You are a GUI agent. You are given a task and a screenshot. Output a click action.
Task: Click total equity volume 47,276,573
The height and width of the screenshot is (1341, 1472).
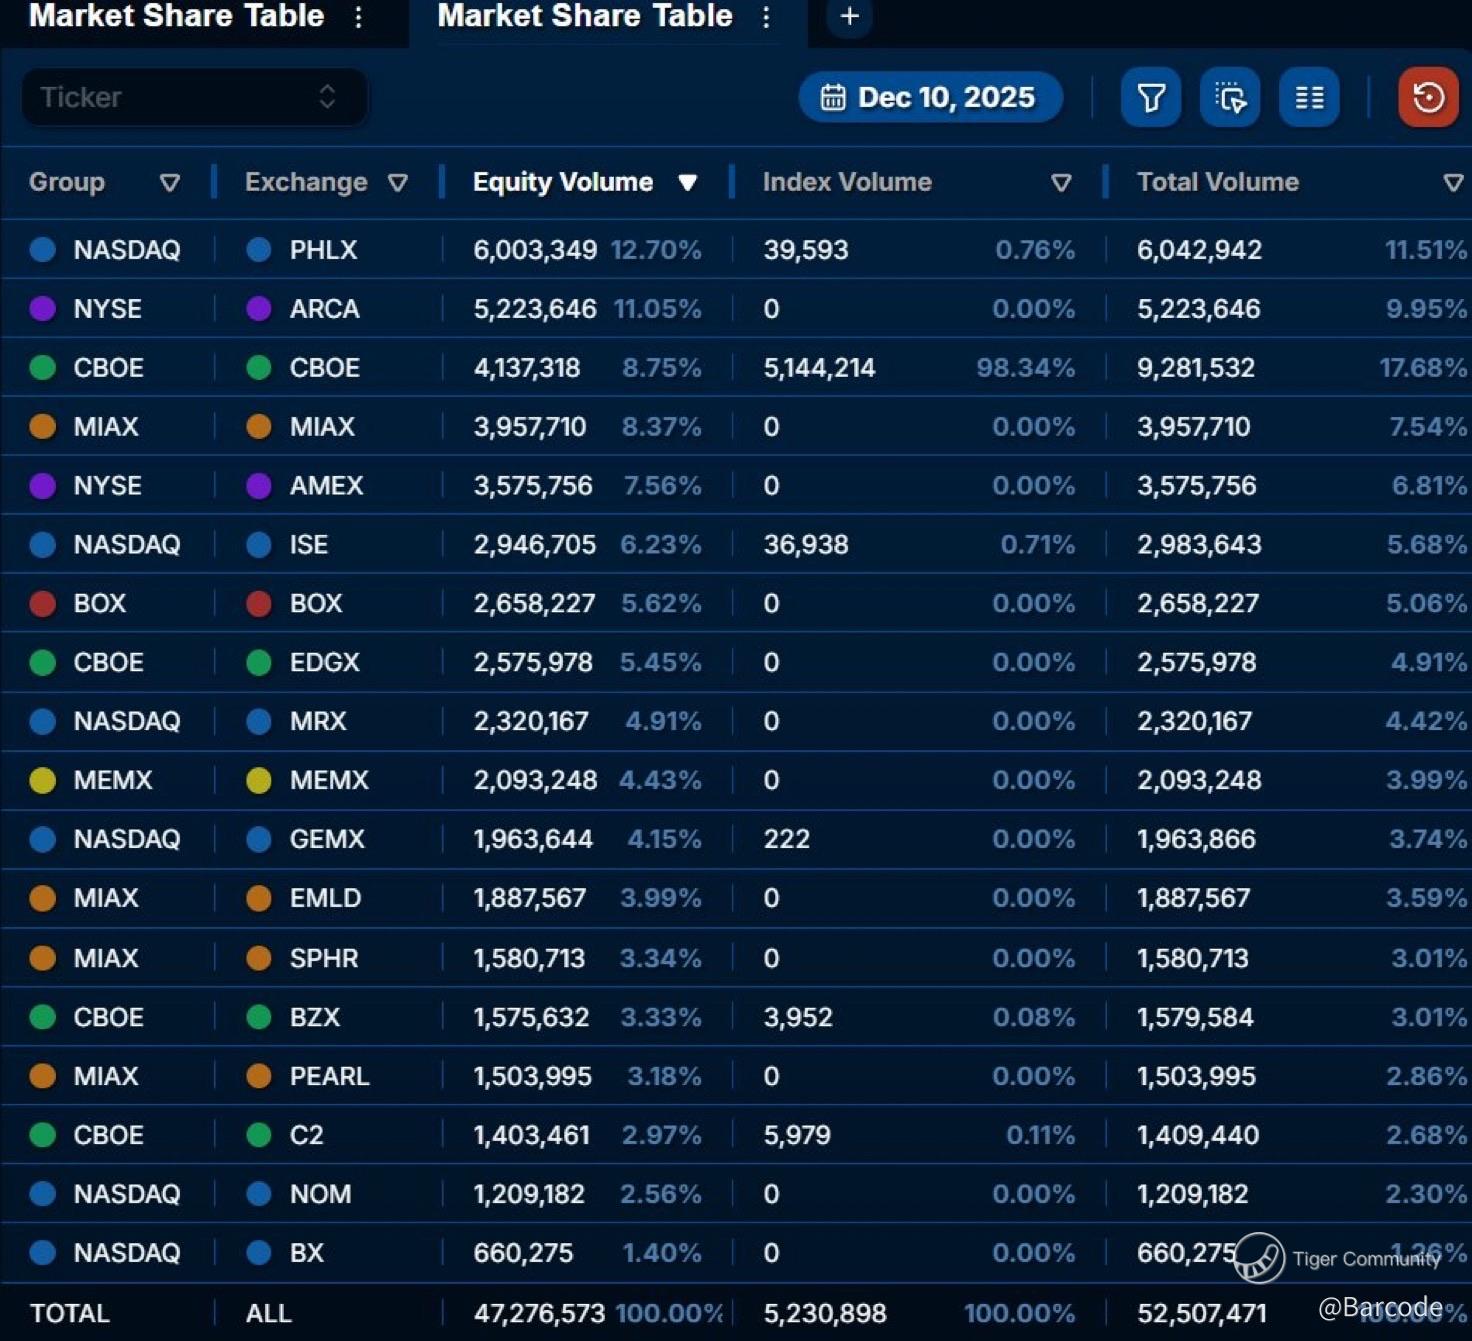tap(539, 1313)
